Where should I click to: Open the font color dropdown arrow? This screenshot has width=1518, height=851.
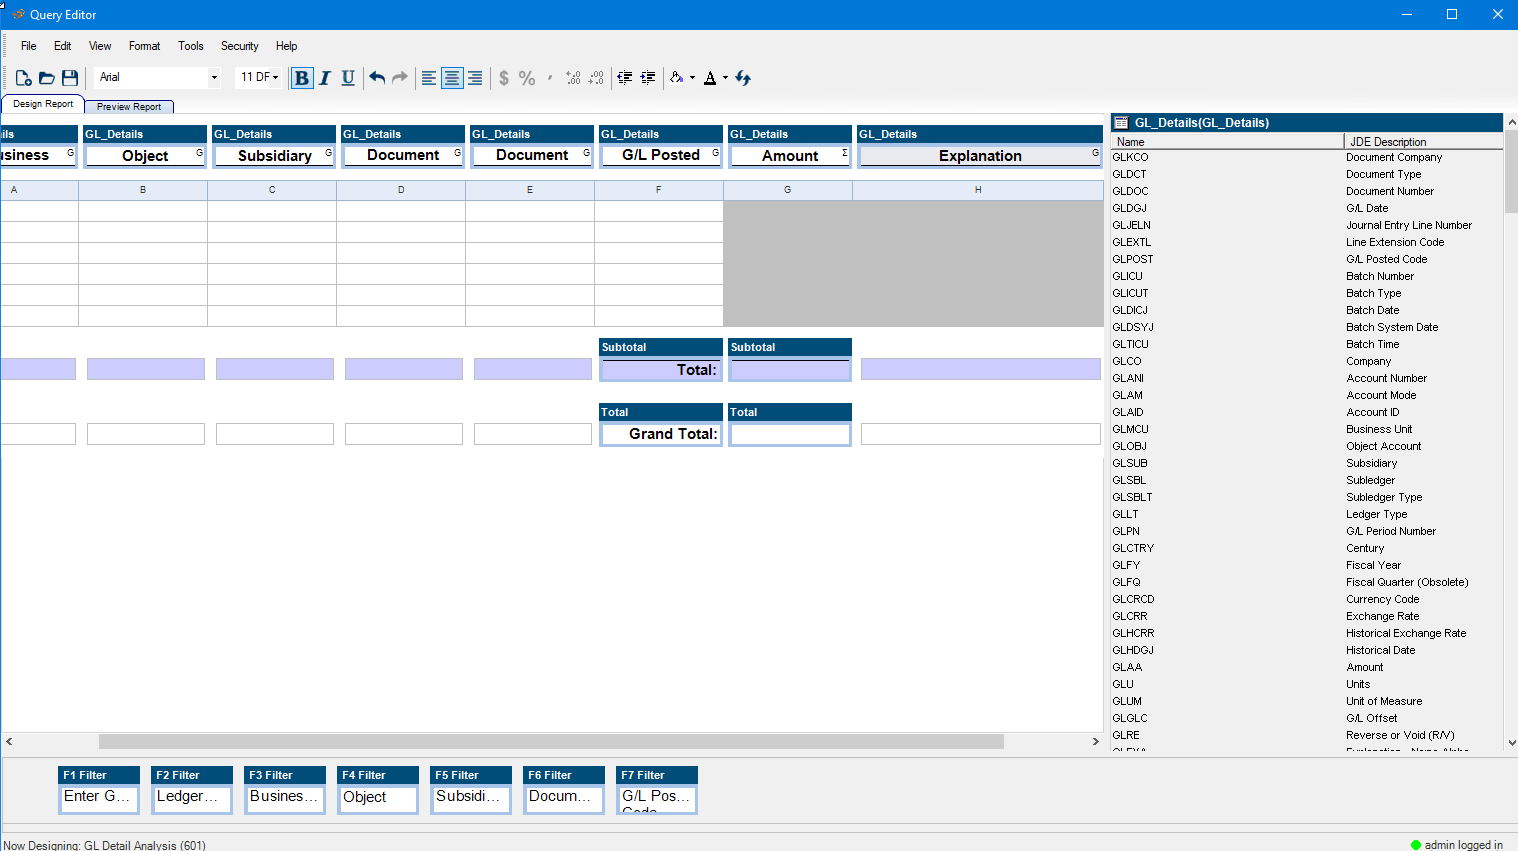[x=724, y=78]
